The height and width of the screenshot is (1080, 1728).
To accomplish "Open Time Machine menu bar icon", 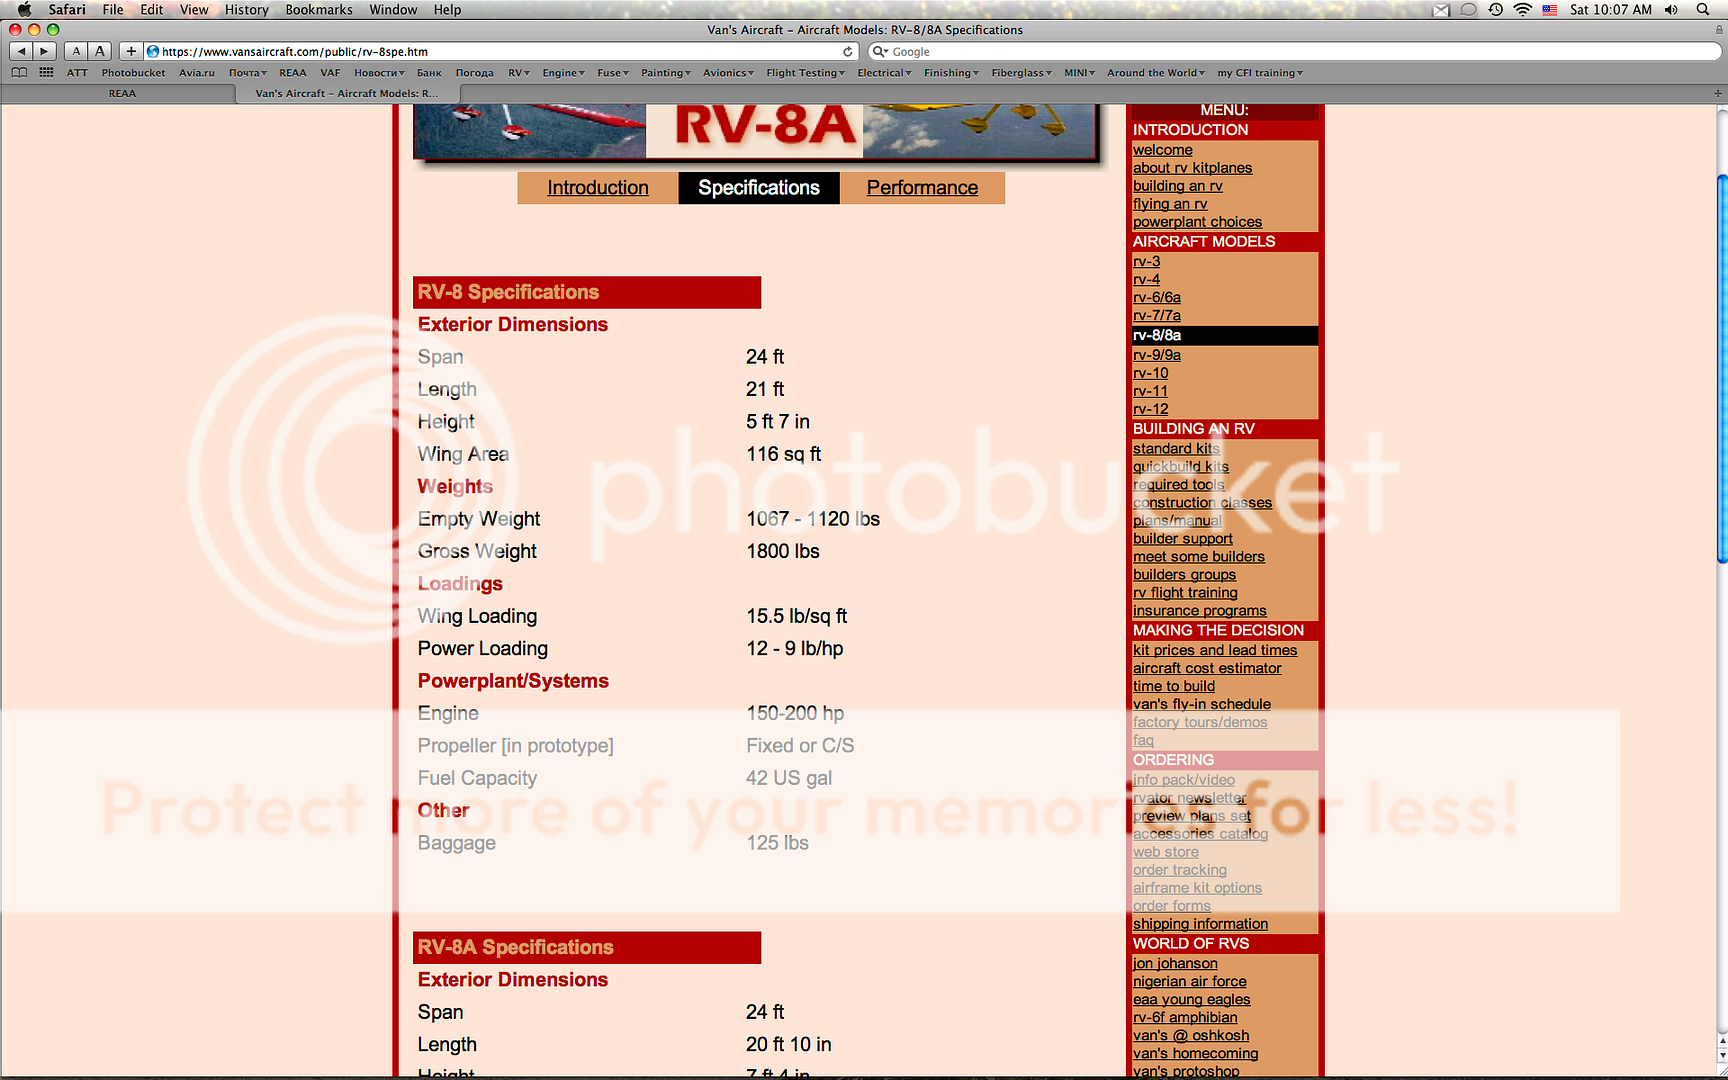I will coord(1495,10).
